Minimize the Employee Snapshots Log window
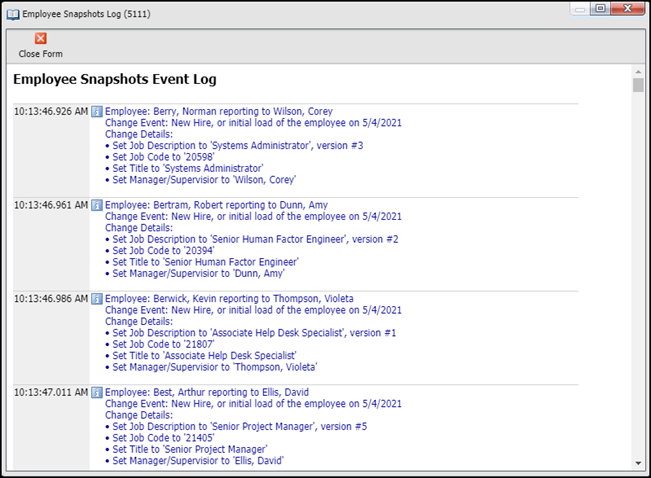This screenshot has width=651, height=478. pyautogui.click(x=579, y=8)
